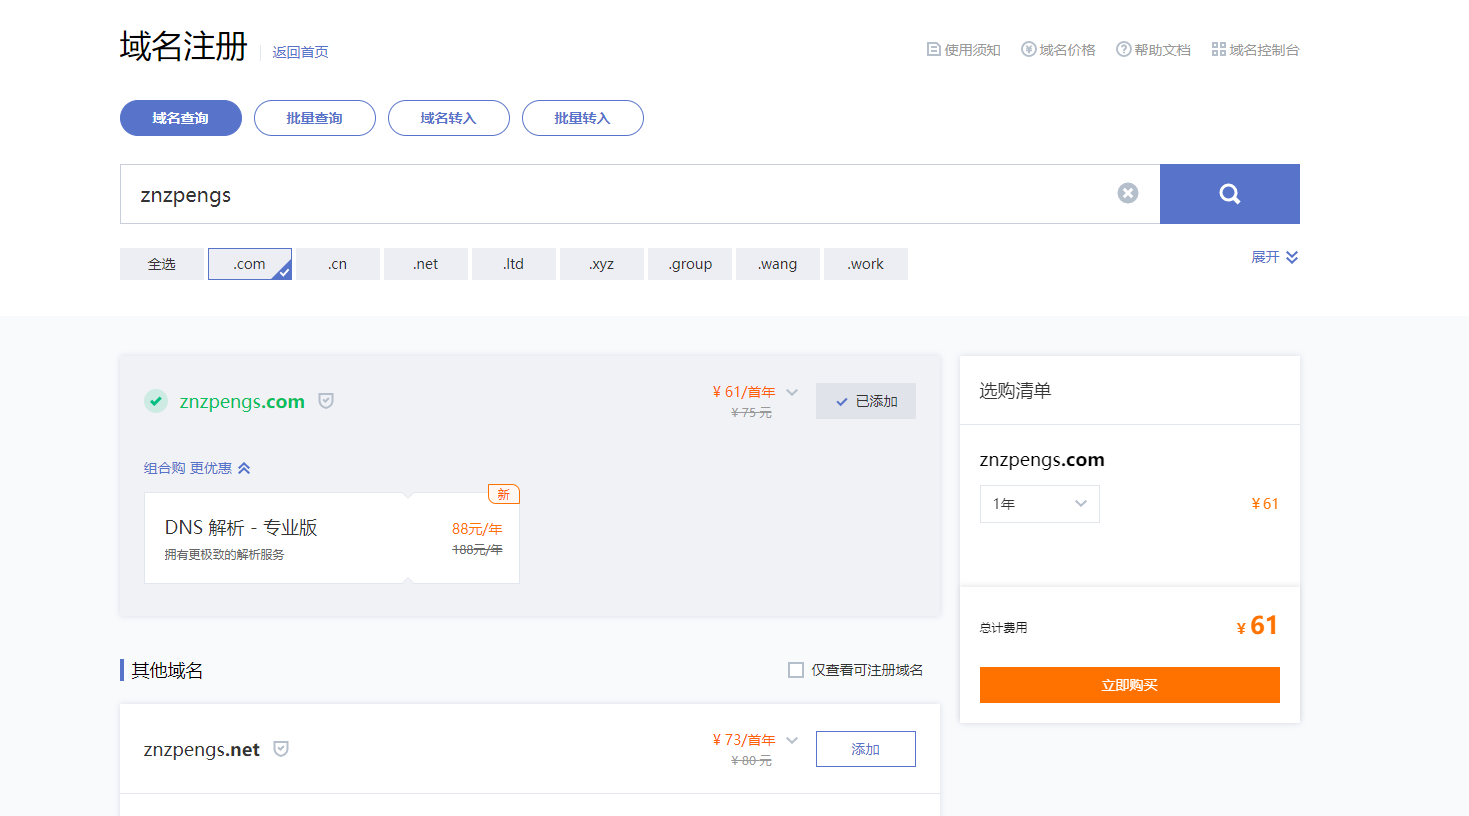
Task: Open 使用须知 usage notice
Action: pos(963,50)
